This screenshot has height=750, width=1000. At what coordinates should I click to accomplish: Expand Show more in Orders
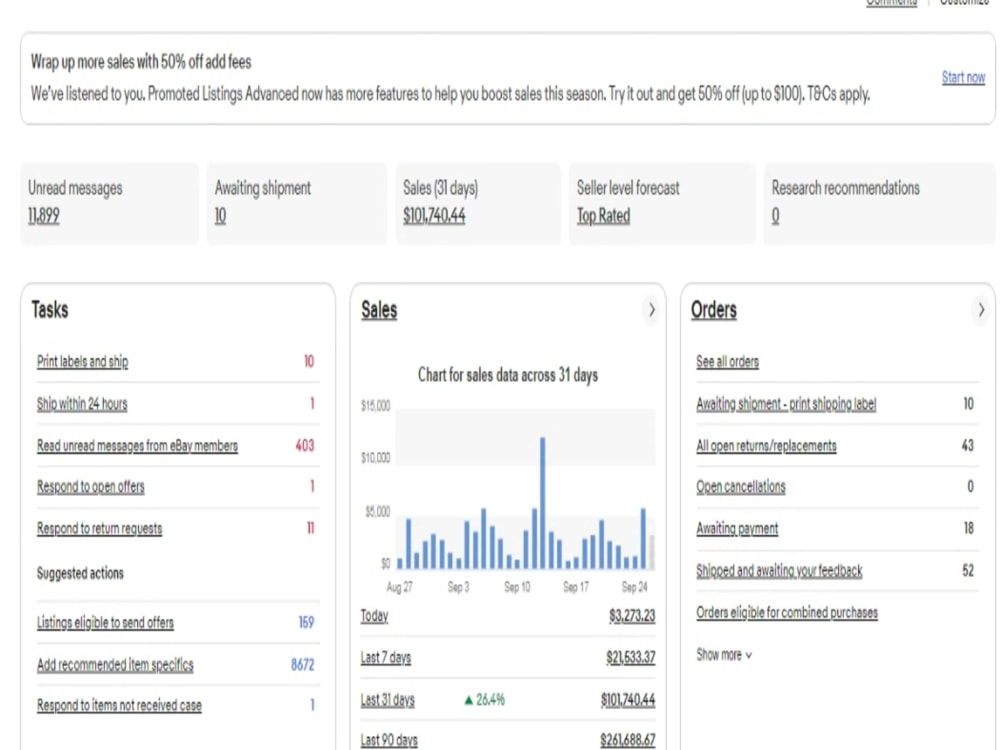[x=724, y=655]
